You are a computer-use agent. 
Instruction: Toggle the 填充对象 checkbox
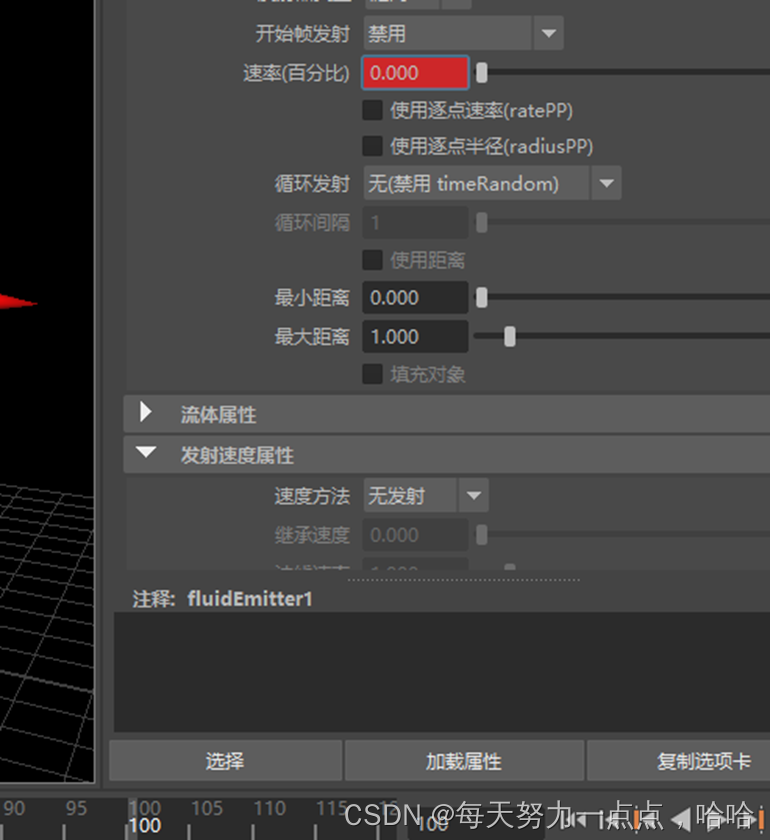[x=372, y=374]
